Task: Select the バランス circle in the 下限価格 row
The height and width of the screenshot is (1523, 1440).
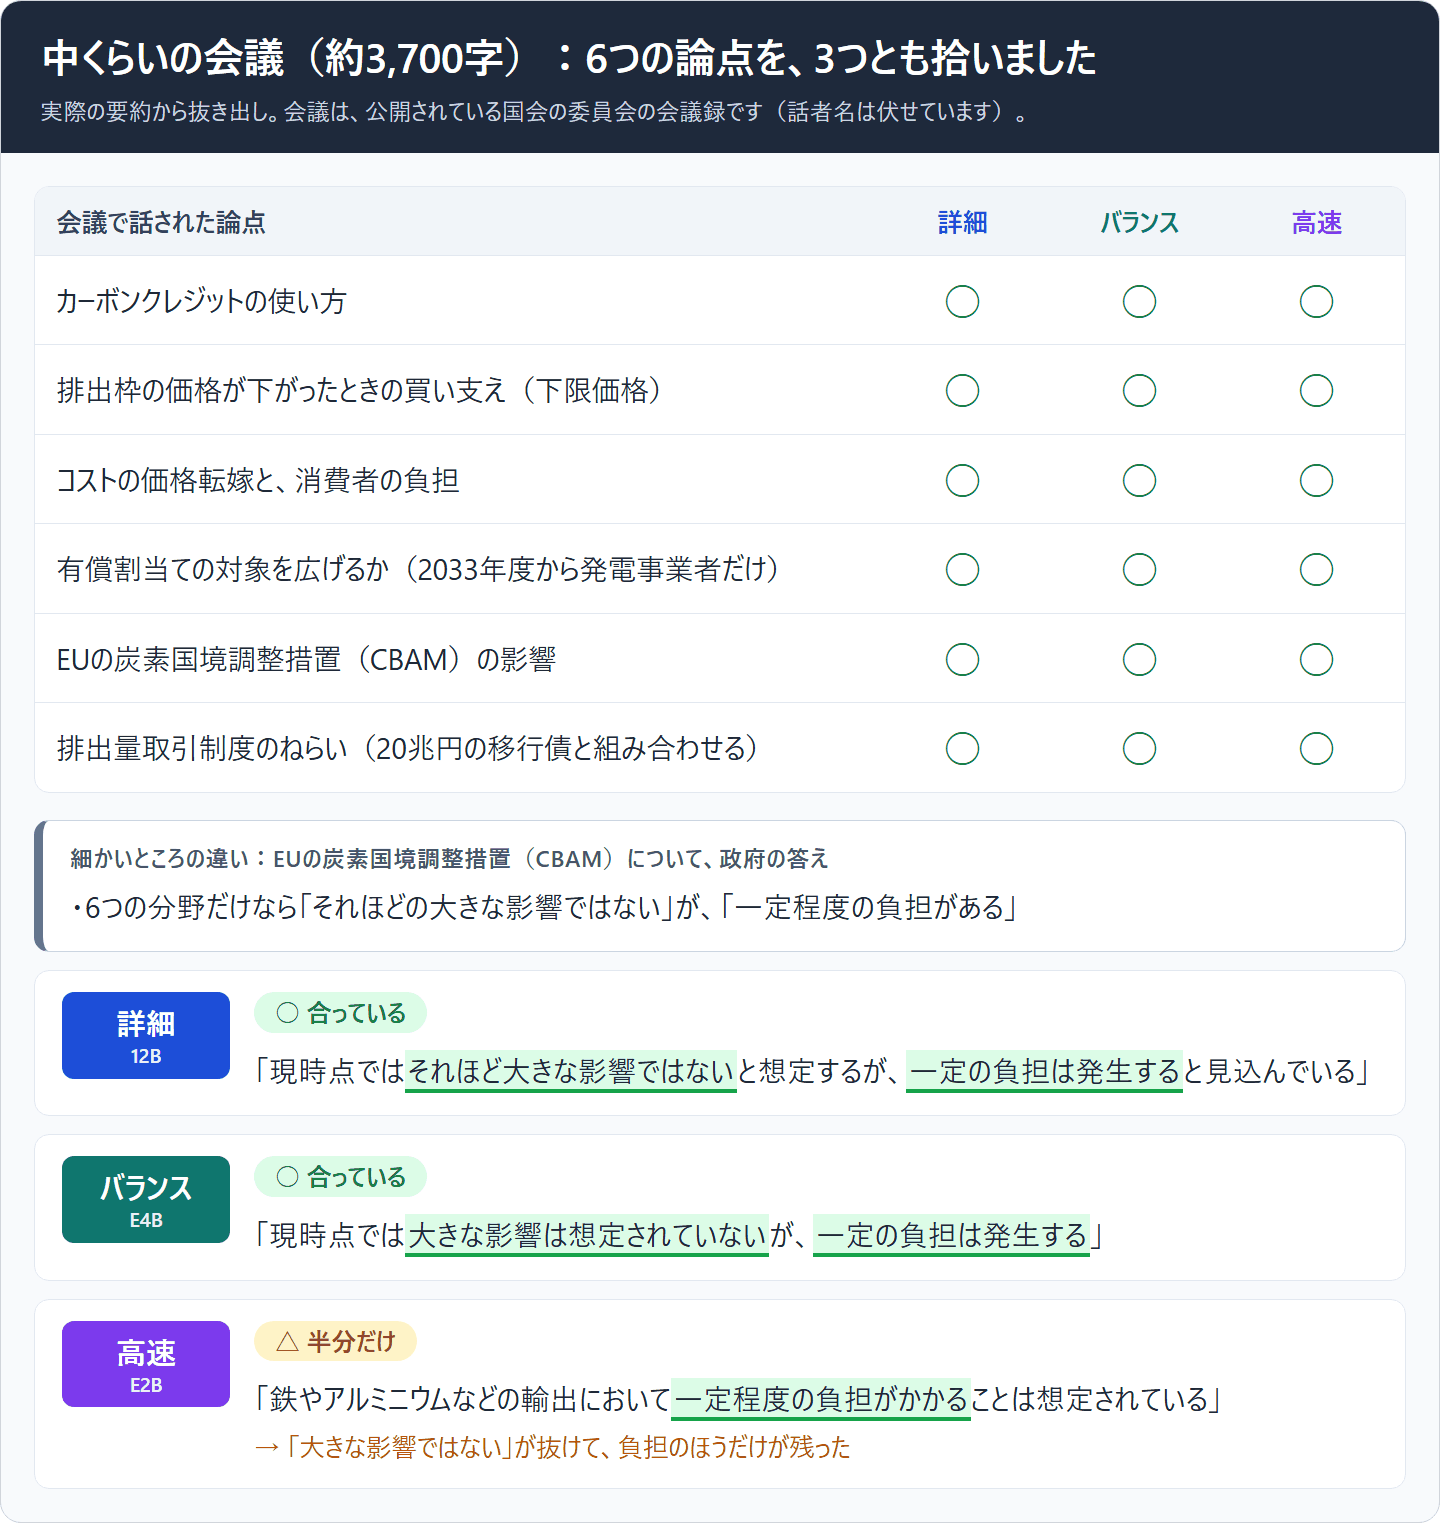Action: 1139,390
